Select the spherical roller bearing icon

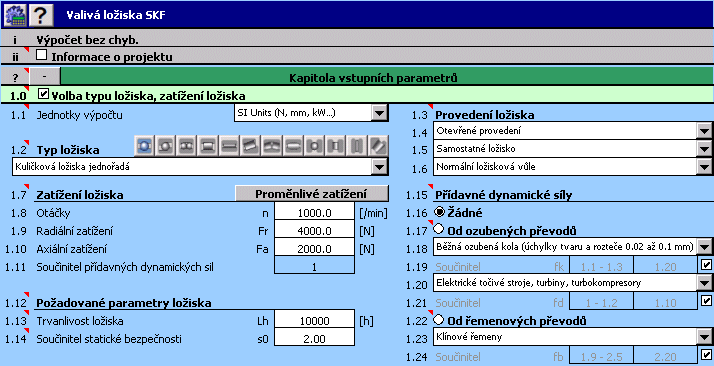pyautogui.click(x=272, y=146)
